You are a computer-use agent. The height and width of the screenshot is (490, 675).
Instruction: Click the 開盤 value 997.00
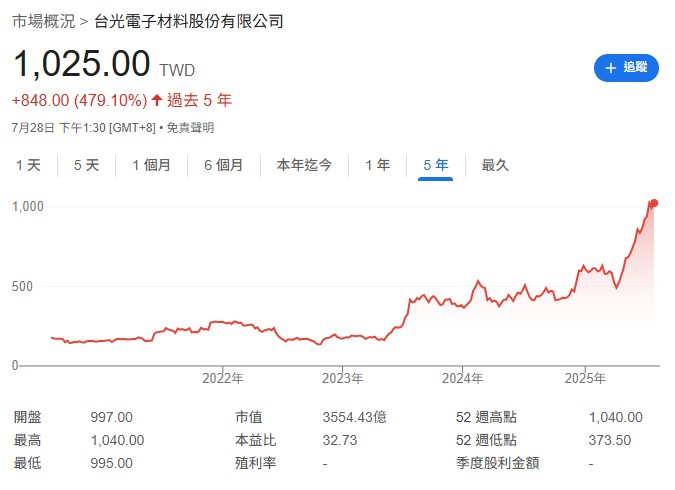click(x=111, y=417)
